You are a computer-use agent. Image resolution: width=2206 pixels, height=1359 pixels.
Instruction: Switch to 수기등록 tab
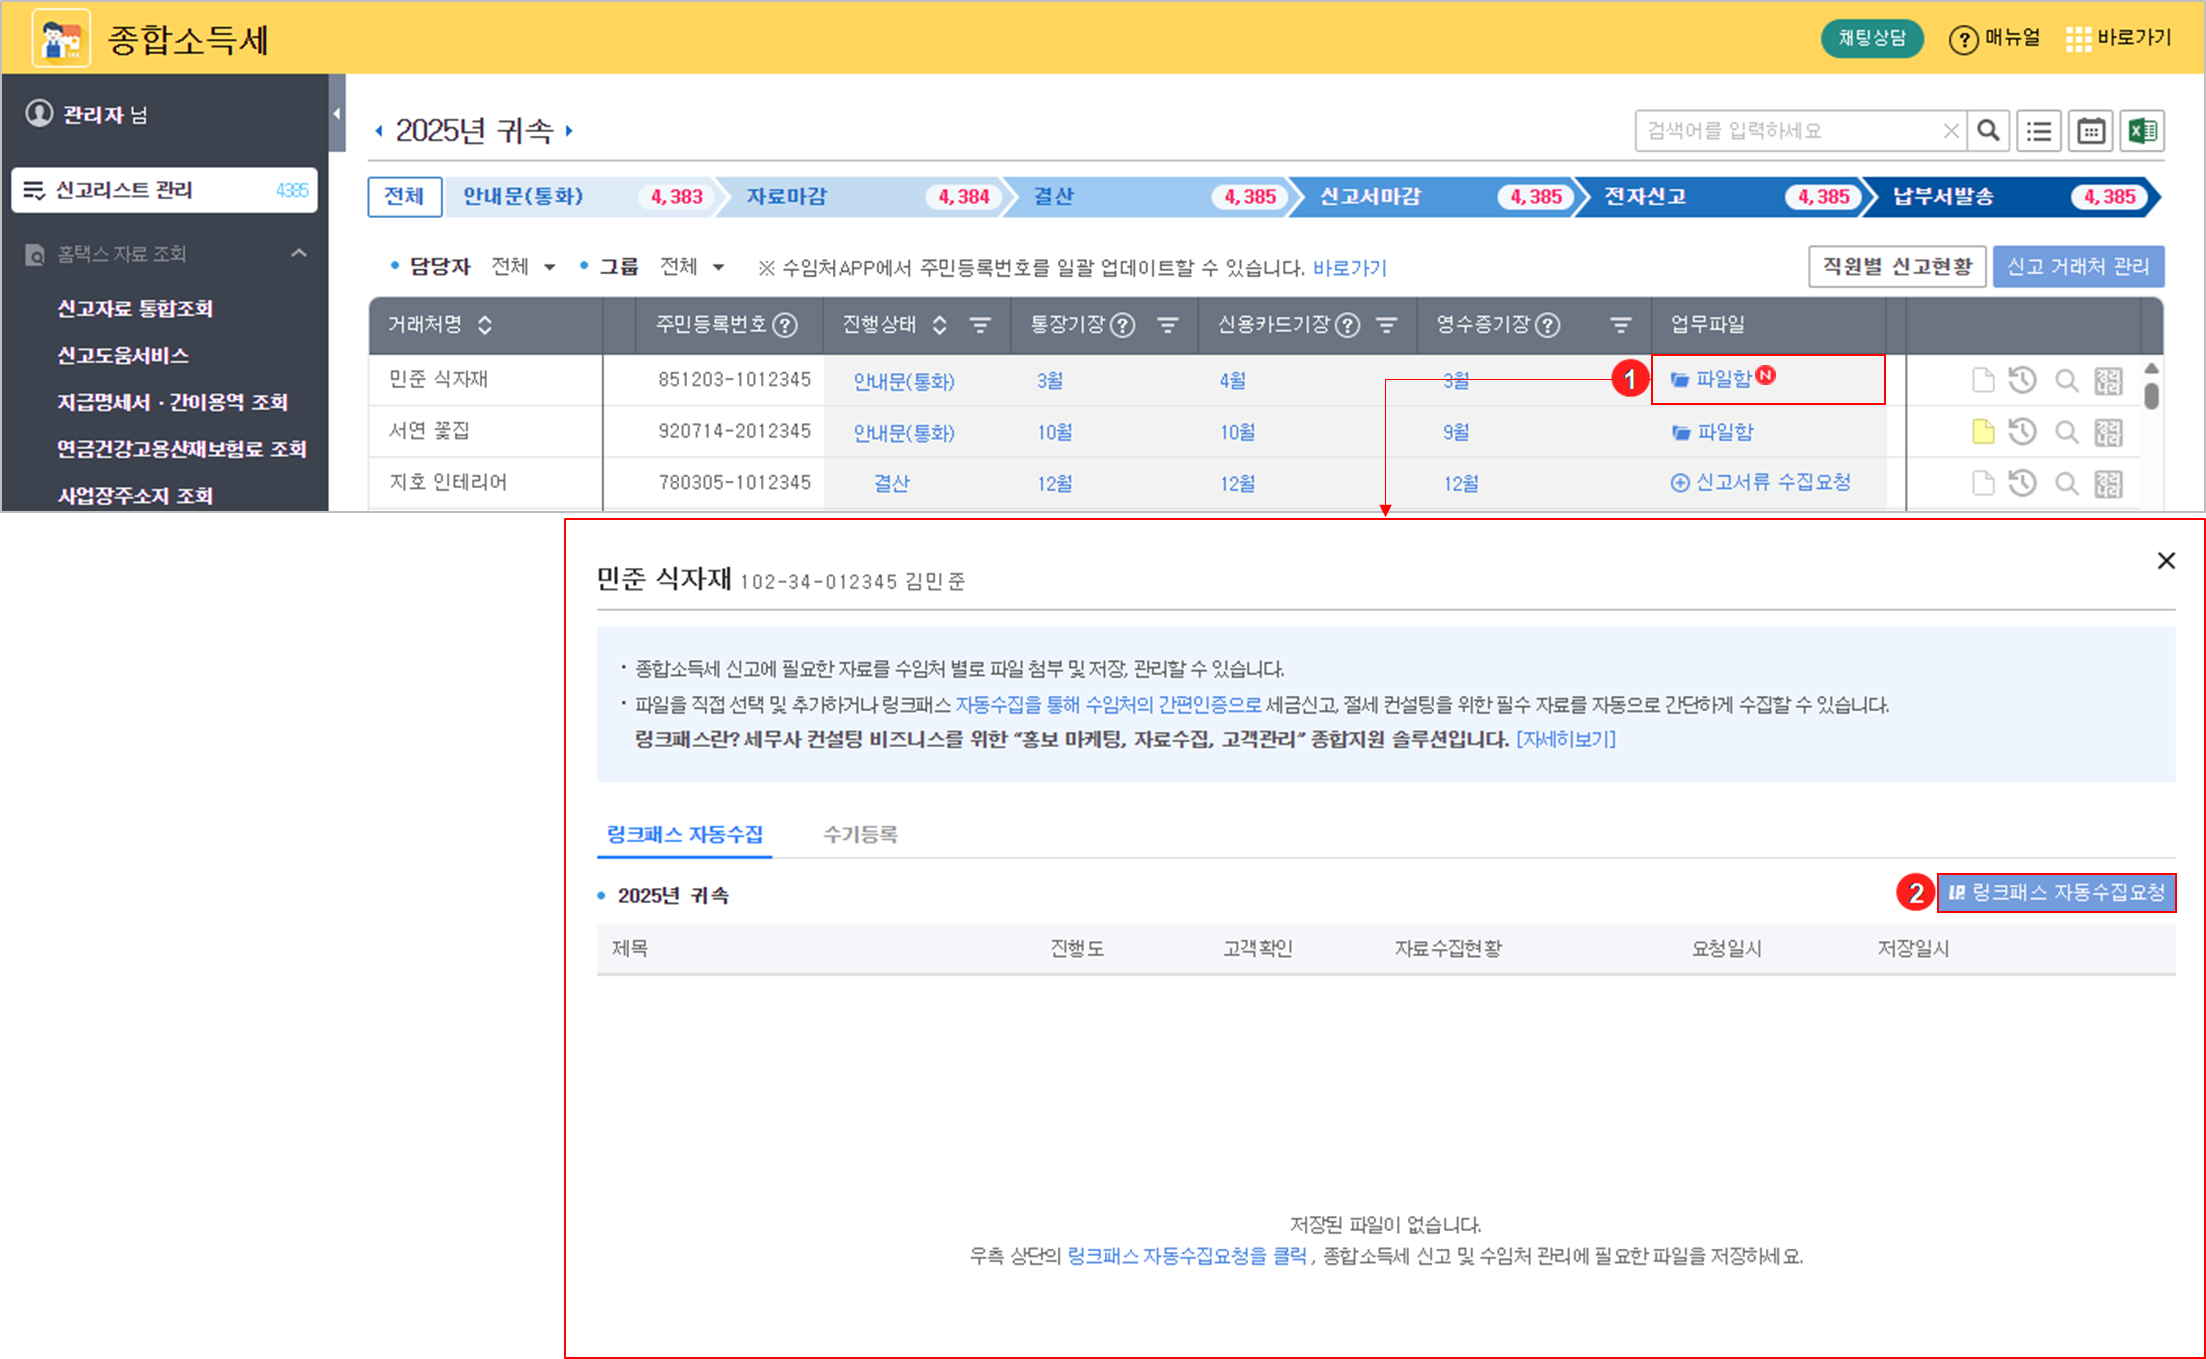click(860, 834)
